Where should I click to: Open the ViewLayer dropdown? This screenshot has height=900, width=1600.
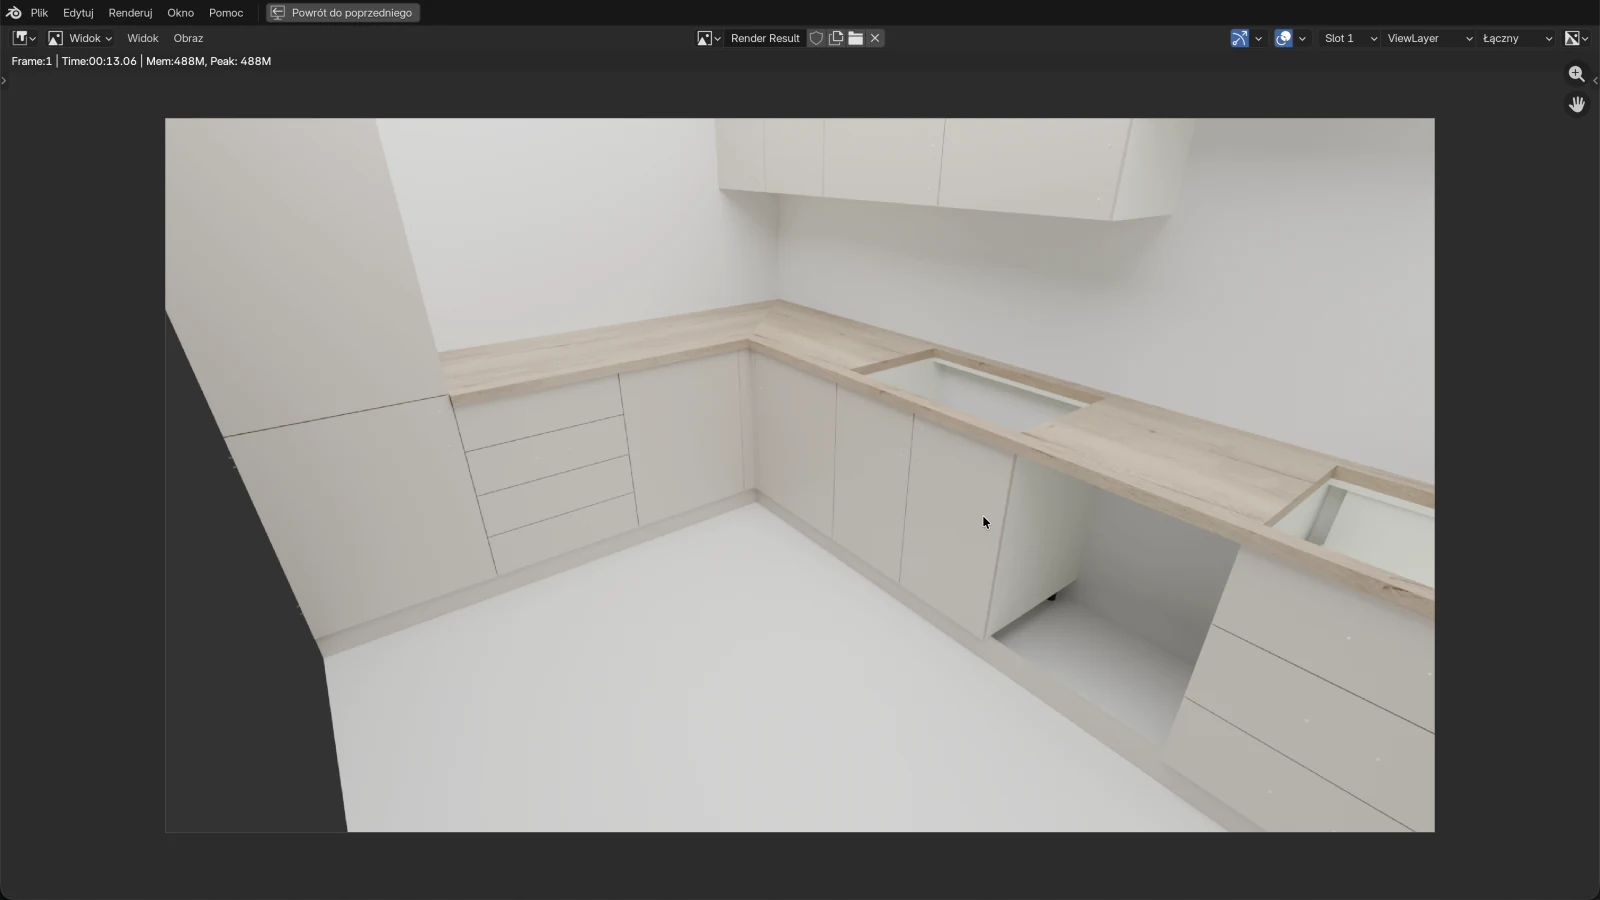point(1430,38)
